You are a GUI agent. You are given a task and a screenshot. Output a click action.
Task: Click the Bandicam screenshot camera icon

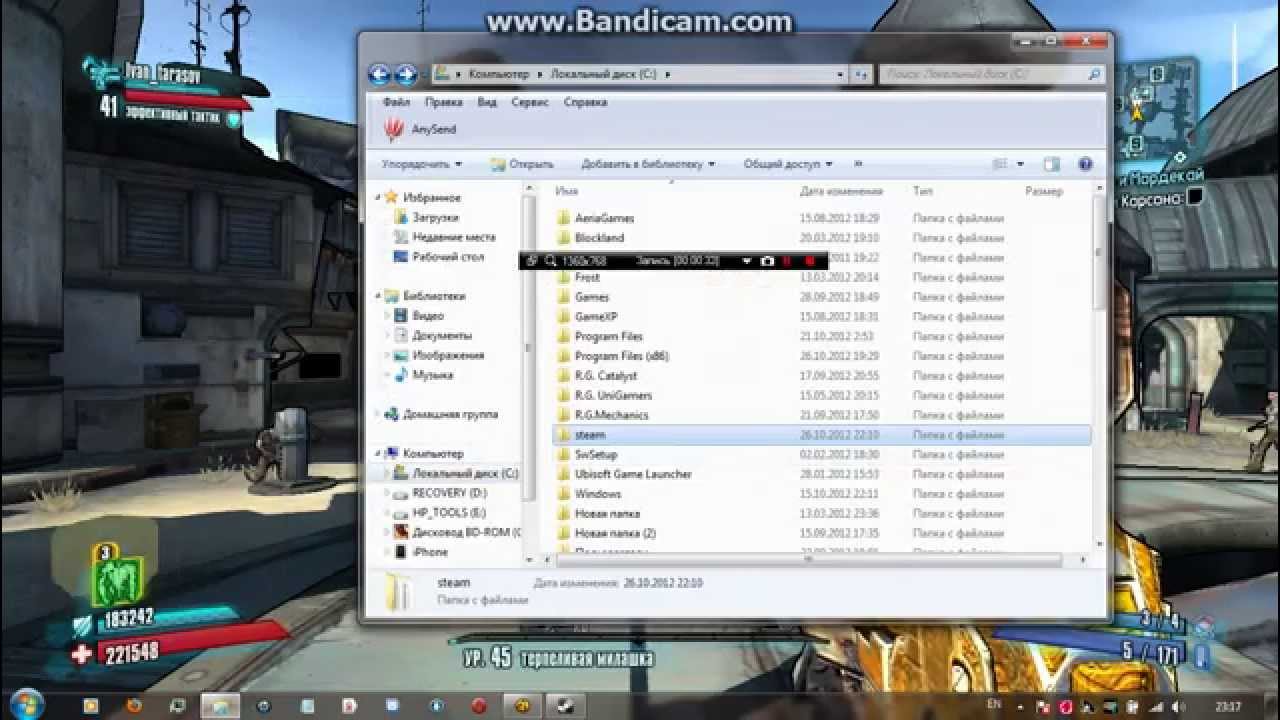(767, 261)
